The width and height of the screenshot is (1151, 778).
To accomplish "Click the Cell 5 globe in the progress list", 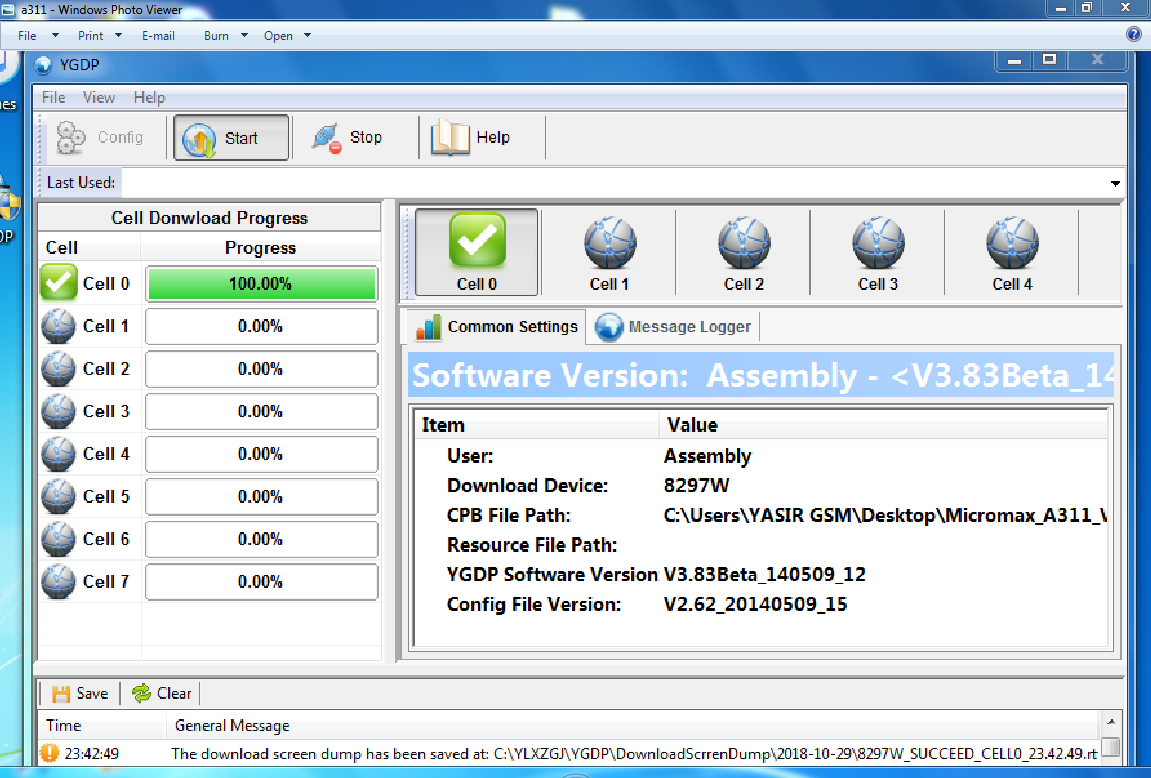I will 59,496.
